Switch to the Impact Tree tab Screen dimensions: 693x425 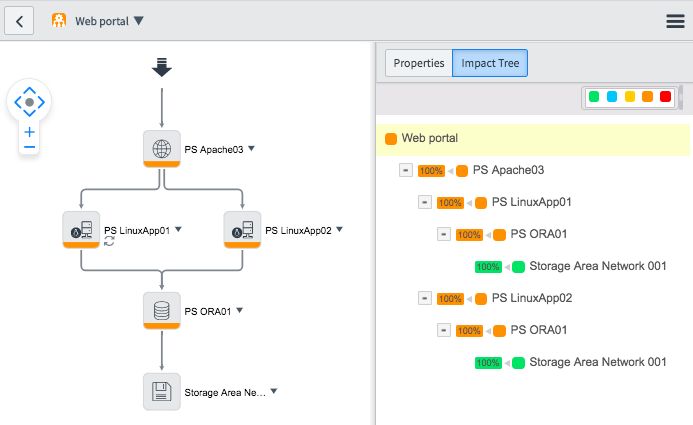pyautogui.click(x=490, y=63)
